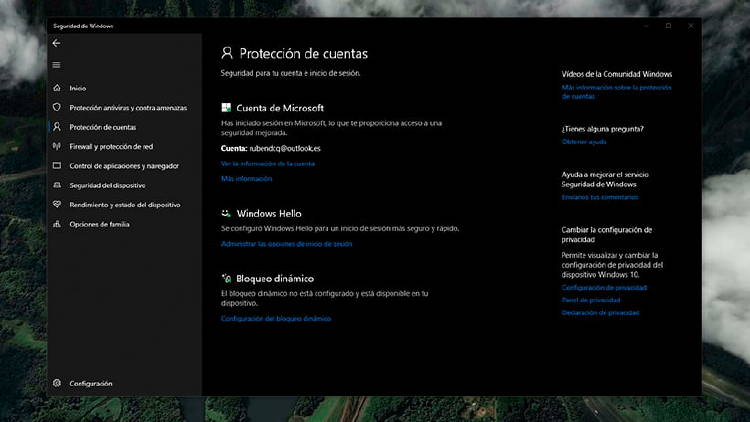Viewport: 750px width, 422px height.
Task: Click Obtener ayuda link
Action: click(584, 142)
